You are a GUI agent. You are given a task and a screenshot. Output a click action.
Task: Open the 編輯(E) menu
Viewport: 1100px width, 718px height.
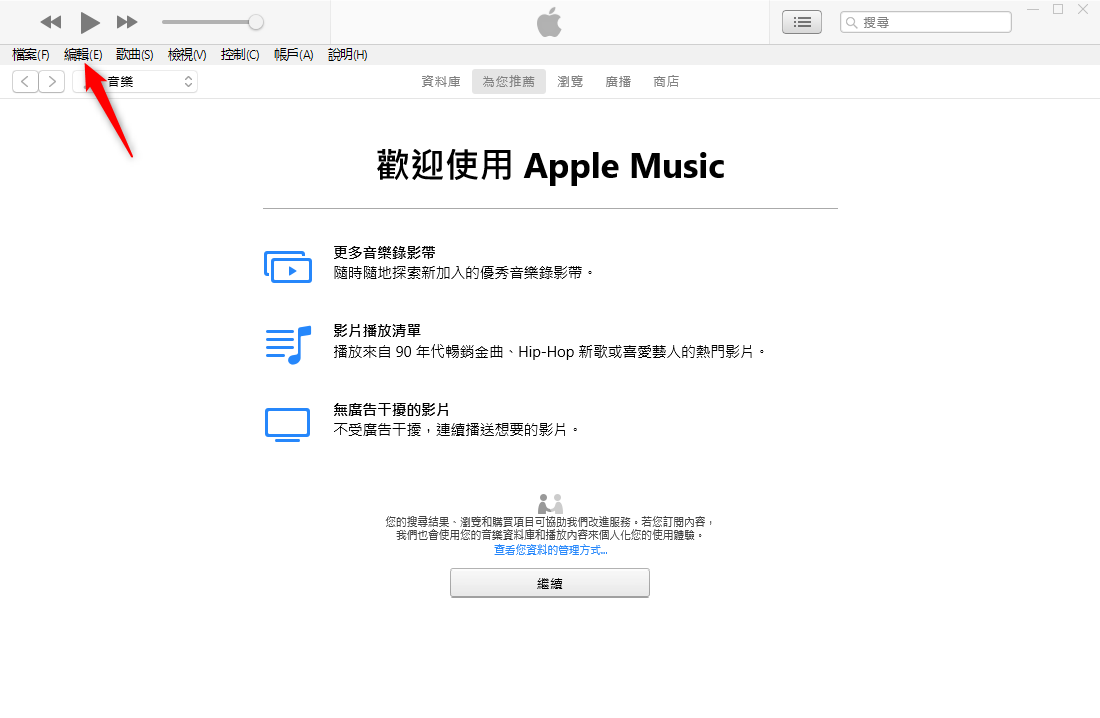coord(83,55)
